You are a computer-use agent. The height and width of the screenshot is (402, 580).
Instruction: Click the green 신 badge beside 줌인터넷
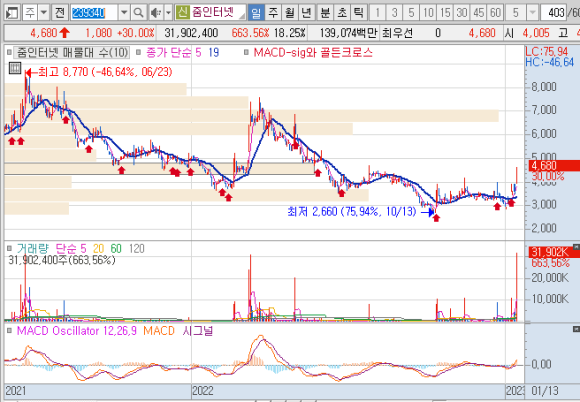182,13
